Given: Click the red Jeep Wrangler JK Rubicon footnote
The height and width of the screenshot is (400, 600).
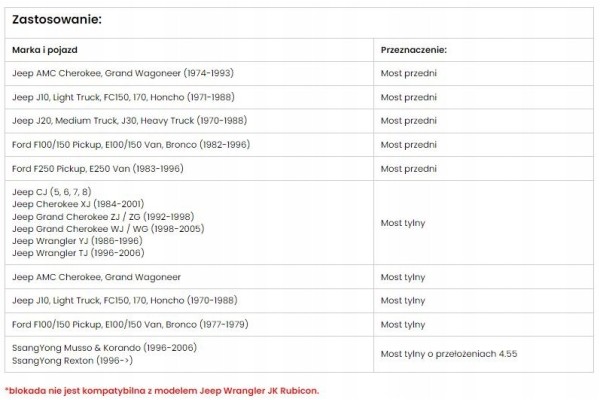Looking at the screenshot, I should 162,390.
